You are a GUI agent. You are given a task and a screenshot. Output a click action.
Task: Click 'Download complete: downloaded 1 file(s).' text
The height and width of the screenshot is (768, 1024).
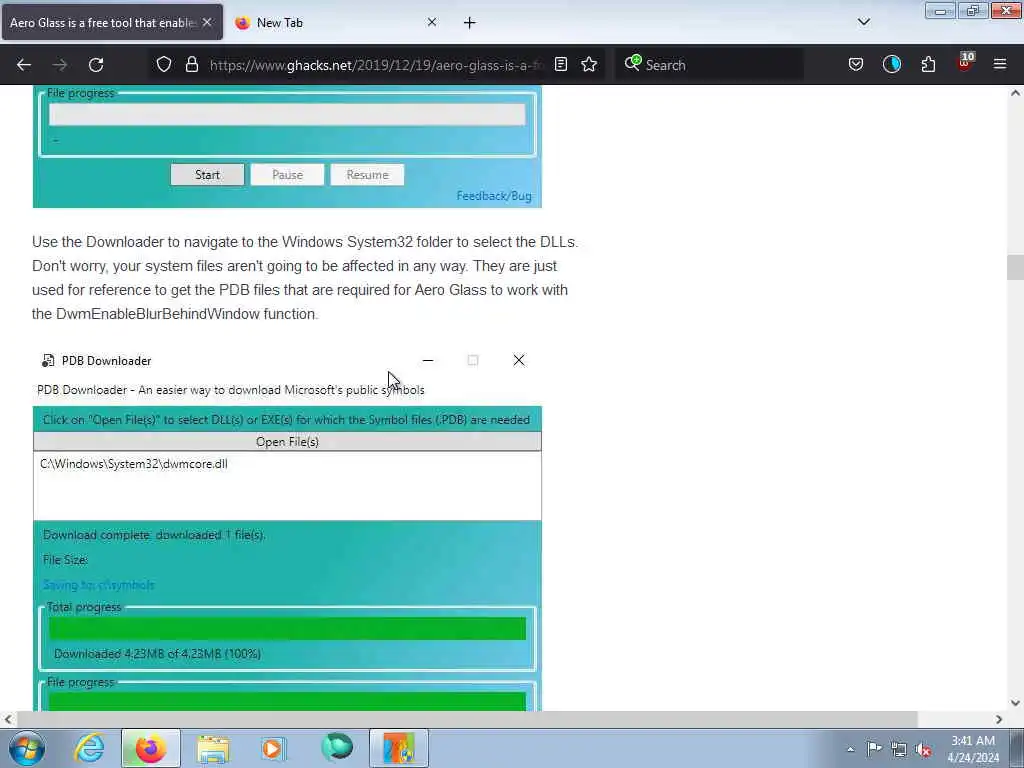click(154, 535)
